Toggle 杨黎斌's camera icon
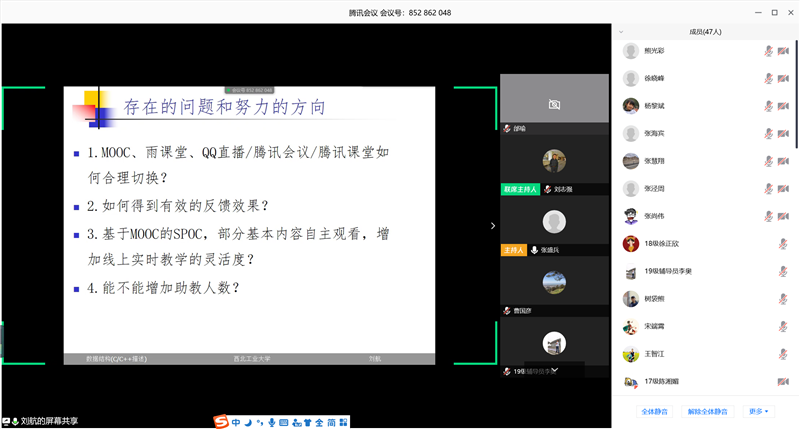This screenshot has height=429, width=800. click(783, 106)
